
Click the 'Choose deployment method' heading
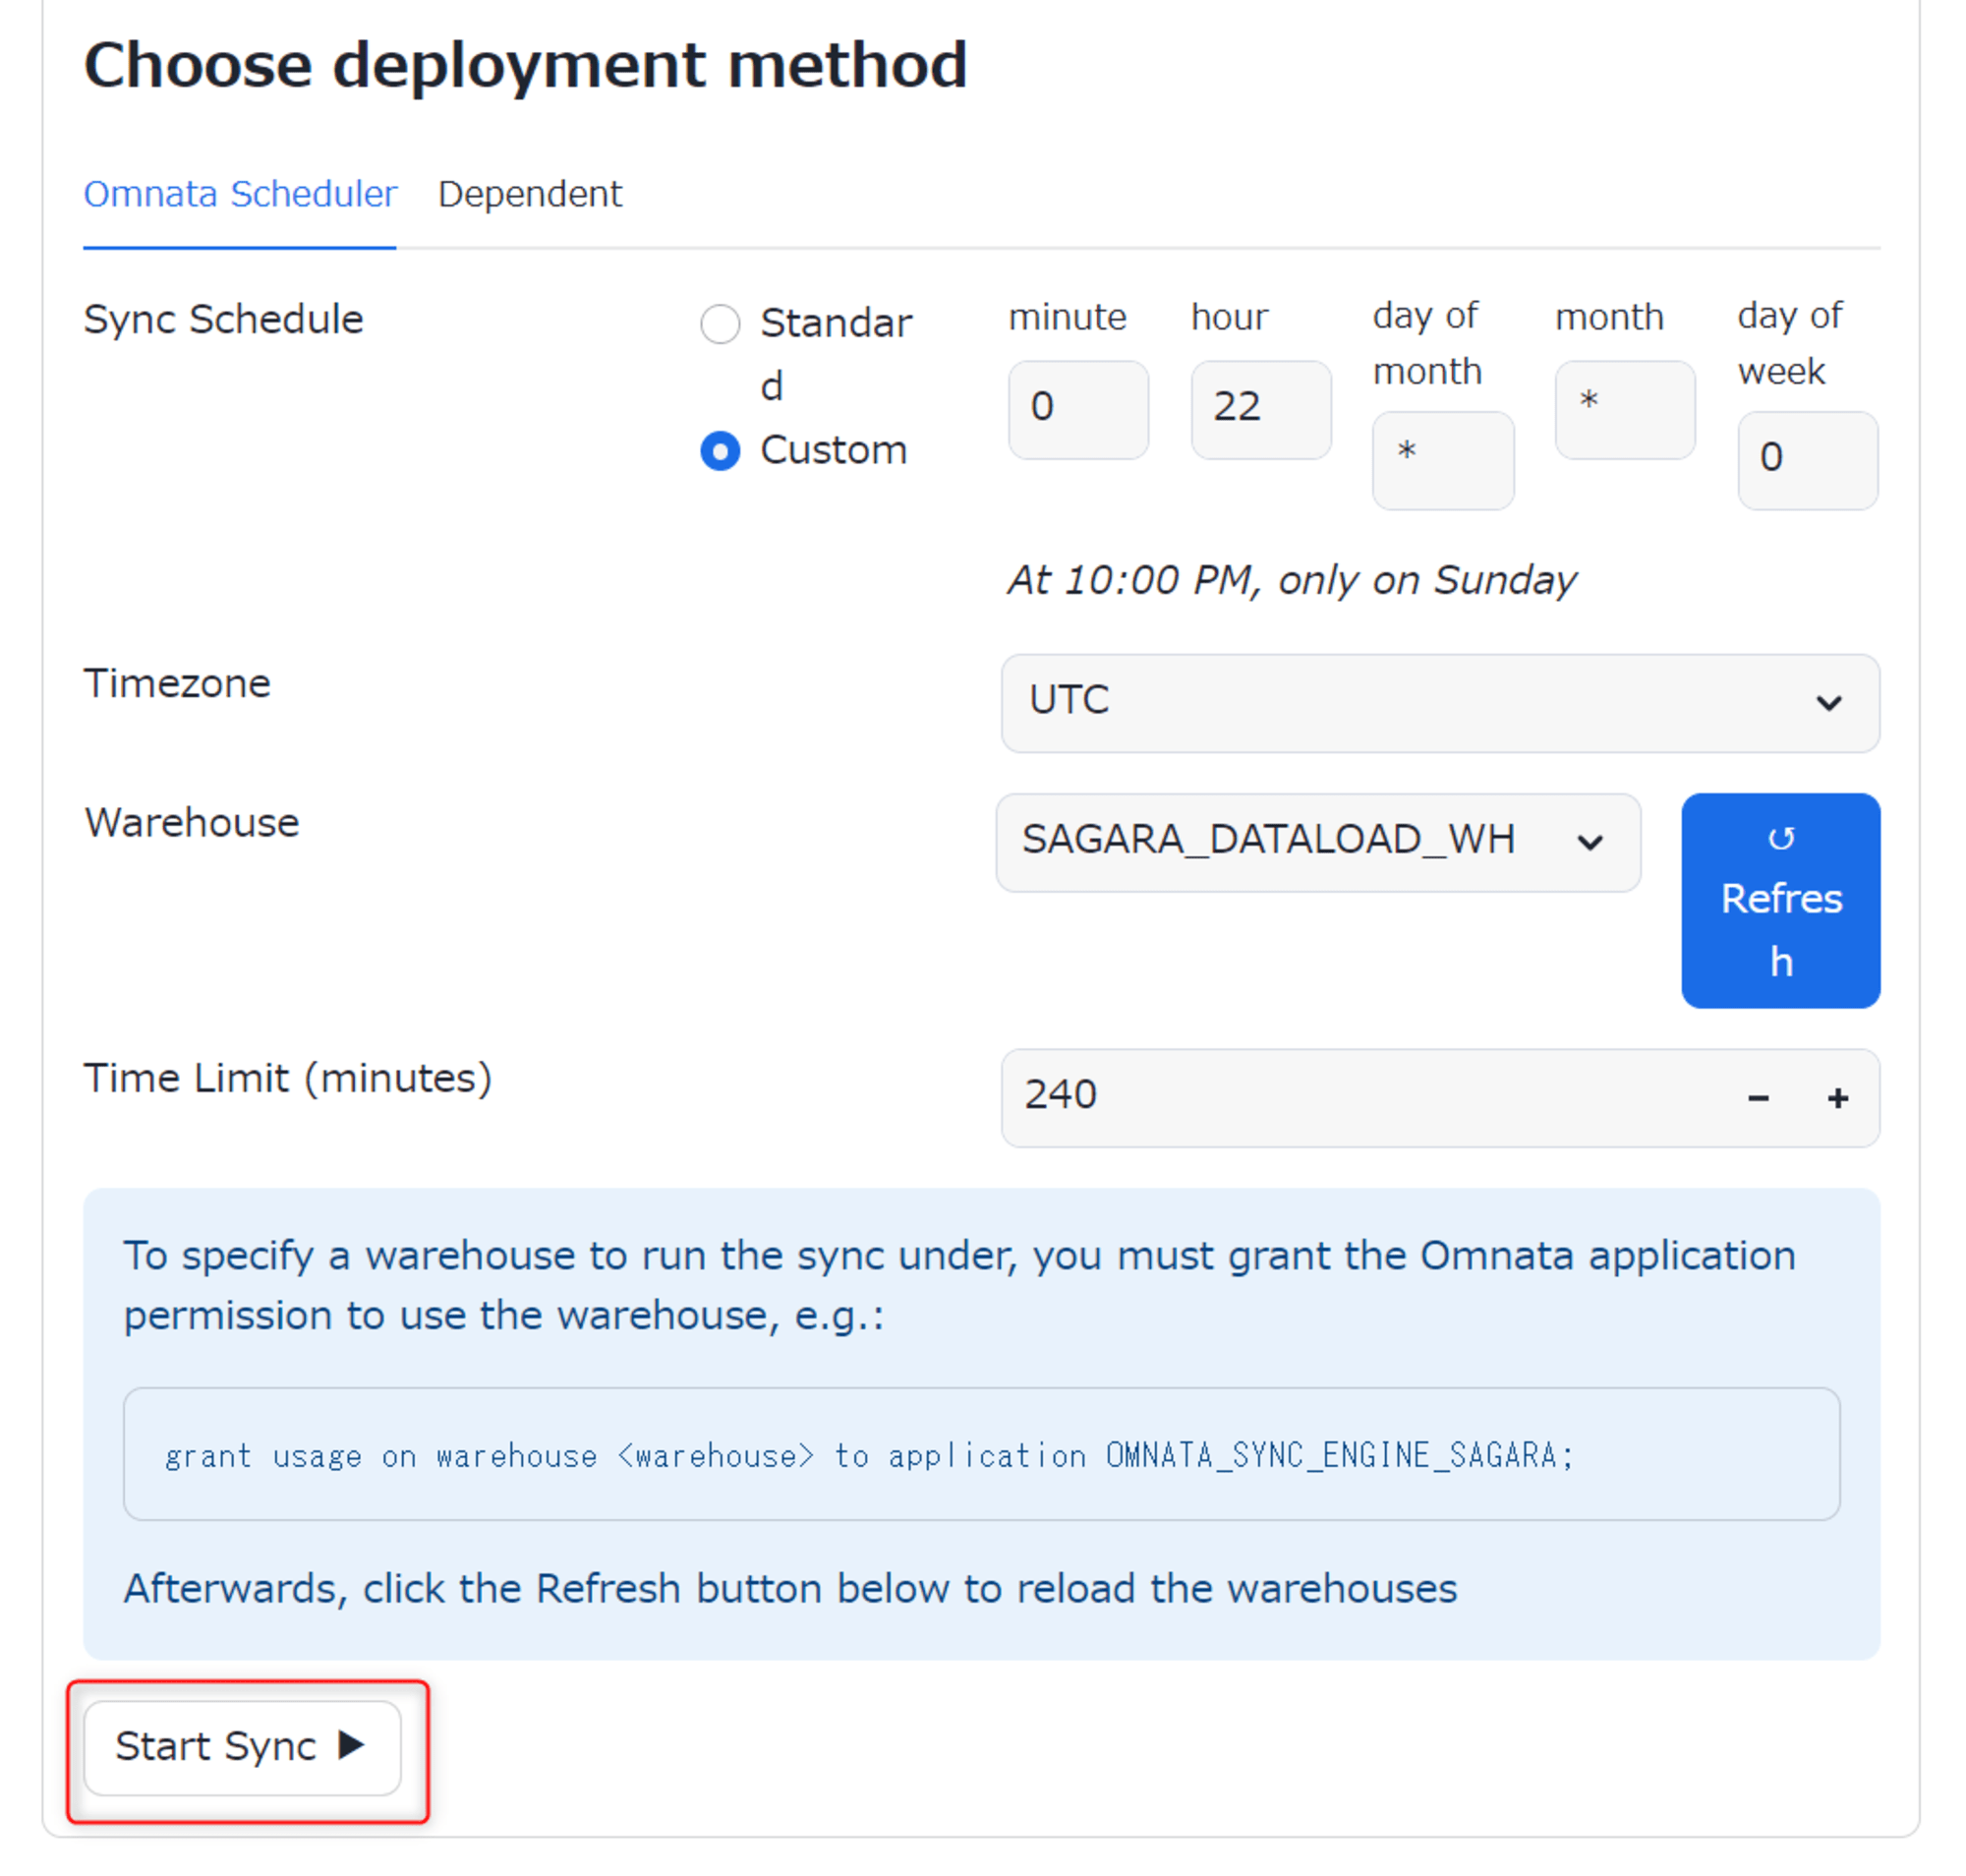point(525,66)
